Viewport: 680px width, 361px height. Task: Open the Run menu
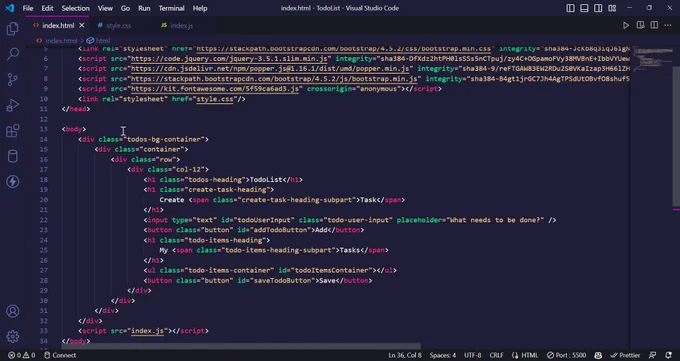[144, 8]
